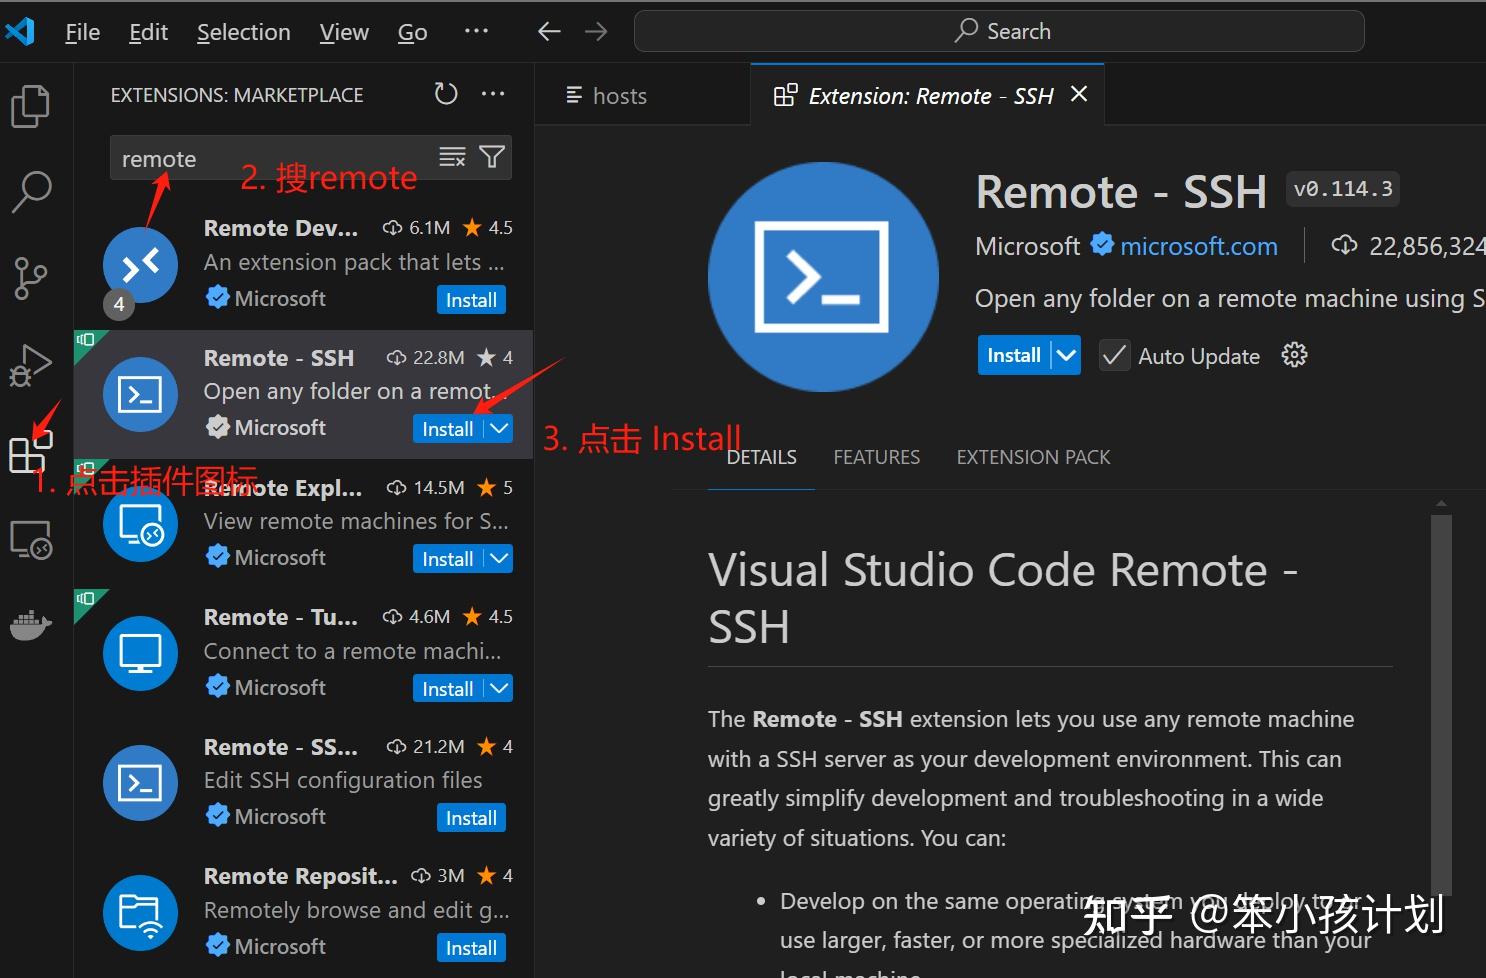Open the Remote Explorer icon

tap(31, 538)
